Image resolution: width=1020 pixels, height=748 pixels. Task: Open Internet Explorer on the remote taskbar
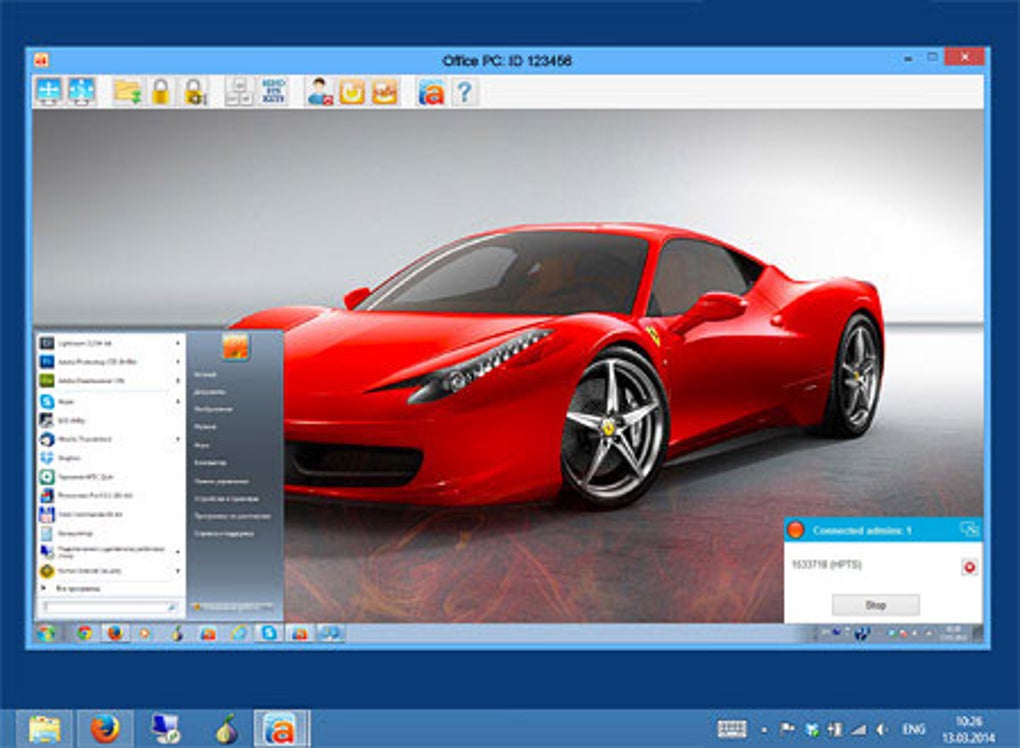(239, 633)
